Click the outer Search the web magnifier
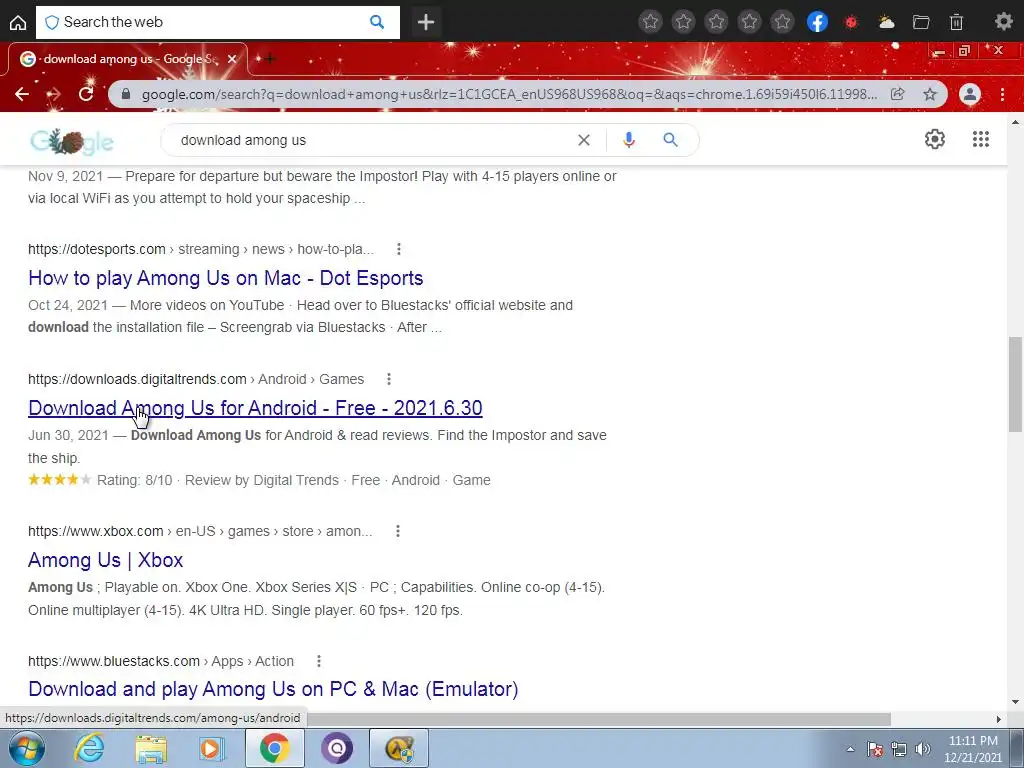1024x768 pixels. click(x=377, y=22)
